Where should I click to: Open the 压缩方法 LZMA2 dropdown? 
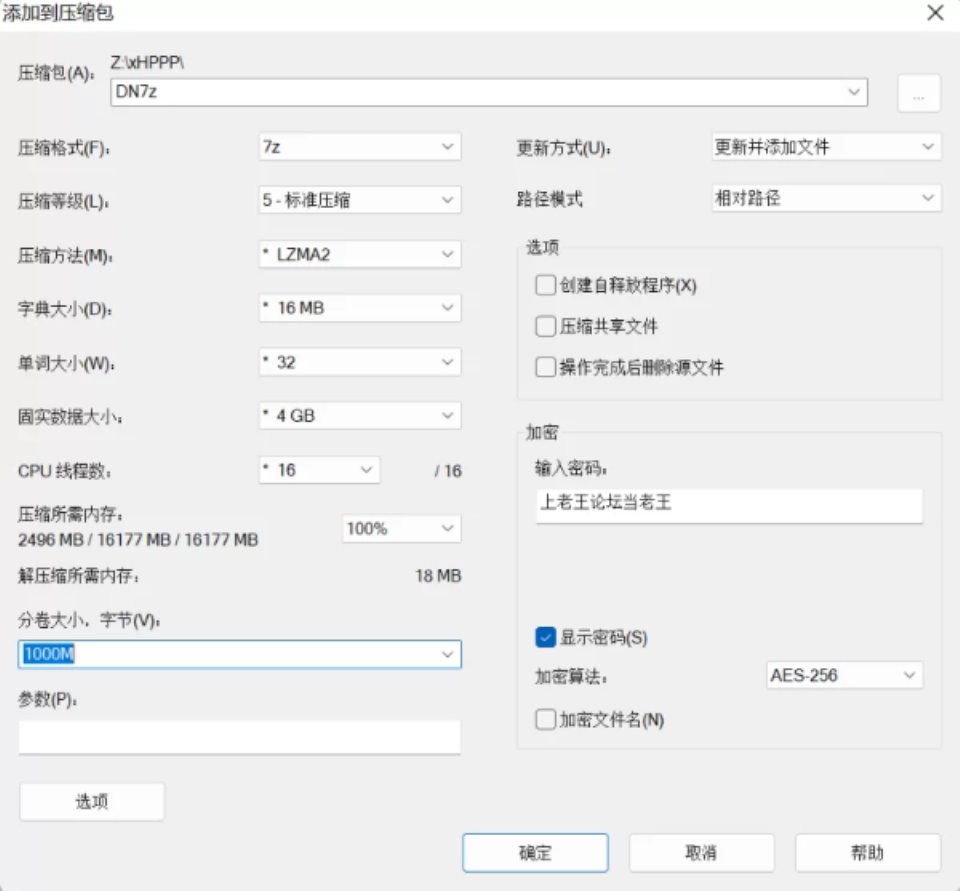pos(359,255)
